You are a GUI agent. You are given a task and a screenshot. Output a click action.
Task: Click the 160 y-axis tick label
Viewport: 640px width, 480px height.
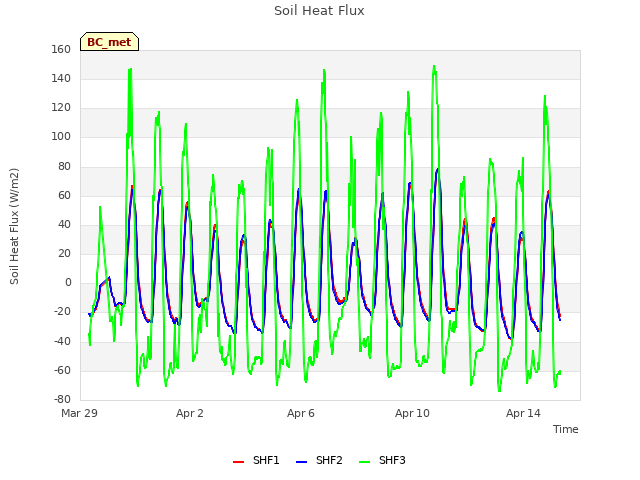[61, 49]
